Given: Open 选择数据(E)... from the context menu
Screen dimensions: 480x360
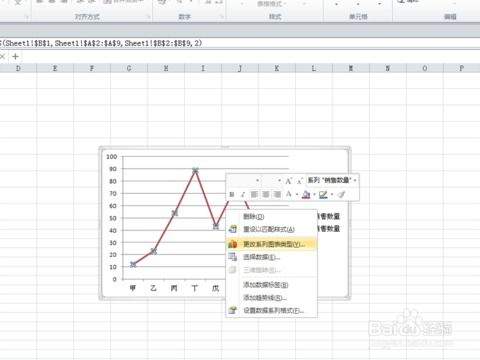Looking at the screenshot, I should pos(271,257).
